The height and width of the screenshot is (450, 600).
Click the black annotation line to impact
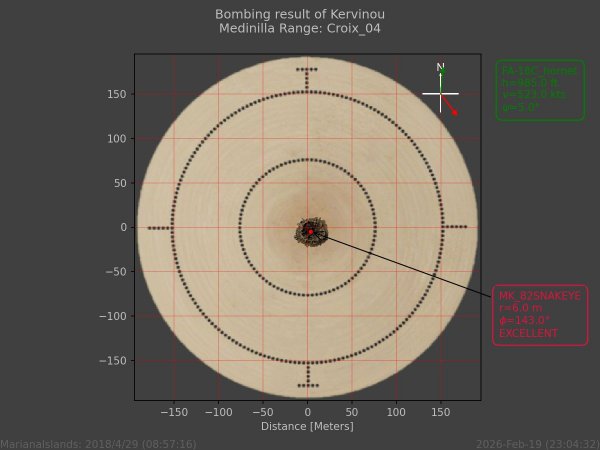410,264
